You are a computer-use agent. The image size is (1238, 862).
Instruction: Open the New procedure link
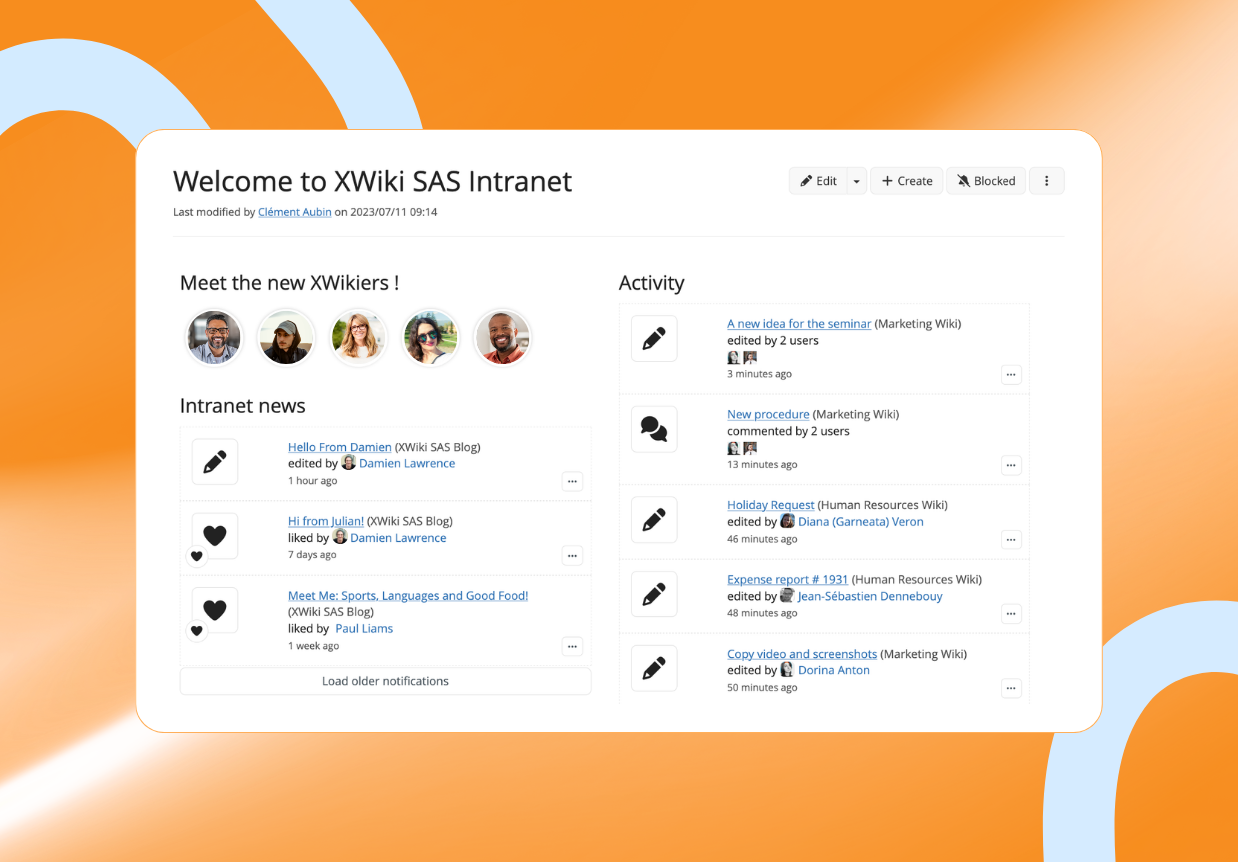pos(768,414)
